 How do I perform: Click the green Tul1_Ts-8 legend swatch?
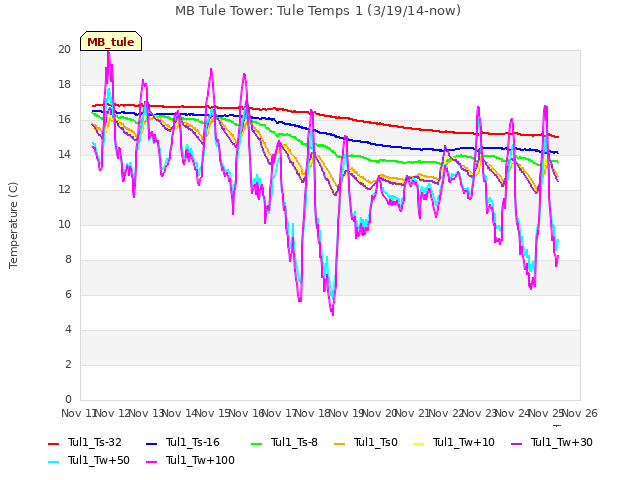tap(257, 443)
